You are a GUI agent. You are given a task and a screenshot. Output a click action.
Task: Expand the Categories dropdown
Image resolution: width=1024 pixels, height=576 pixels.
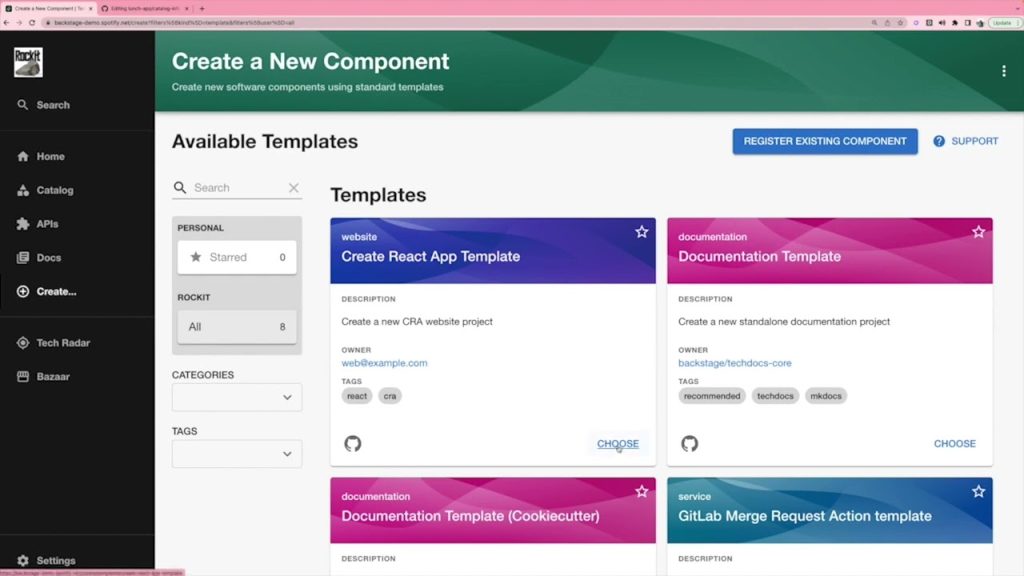(237, 397)
